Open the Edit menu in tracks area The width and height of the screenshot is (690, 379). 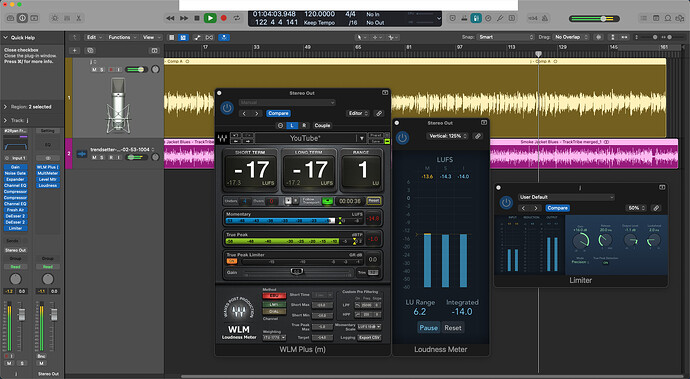(94, 37)
